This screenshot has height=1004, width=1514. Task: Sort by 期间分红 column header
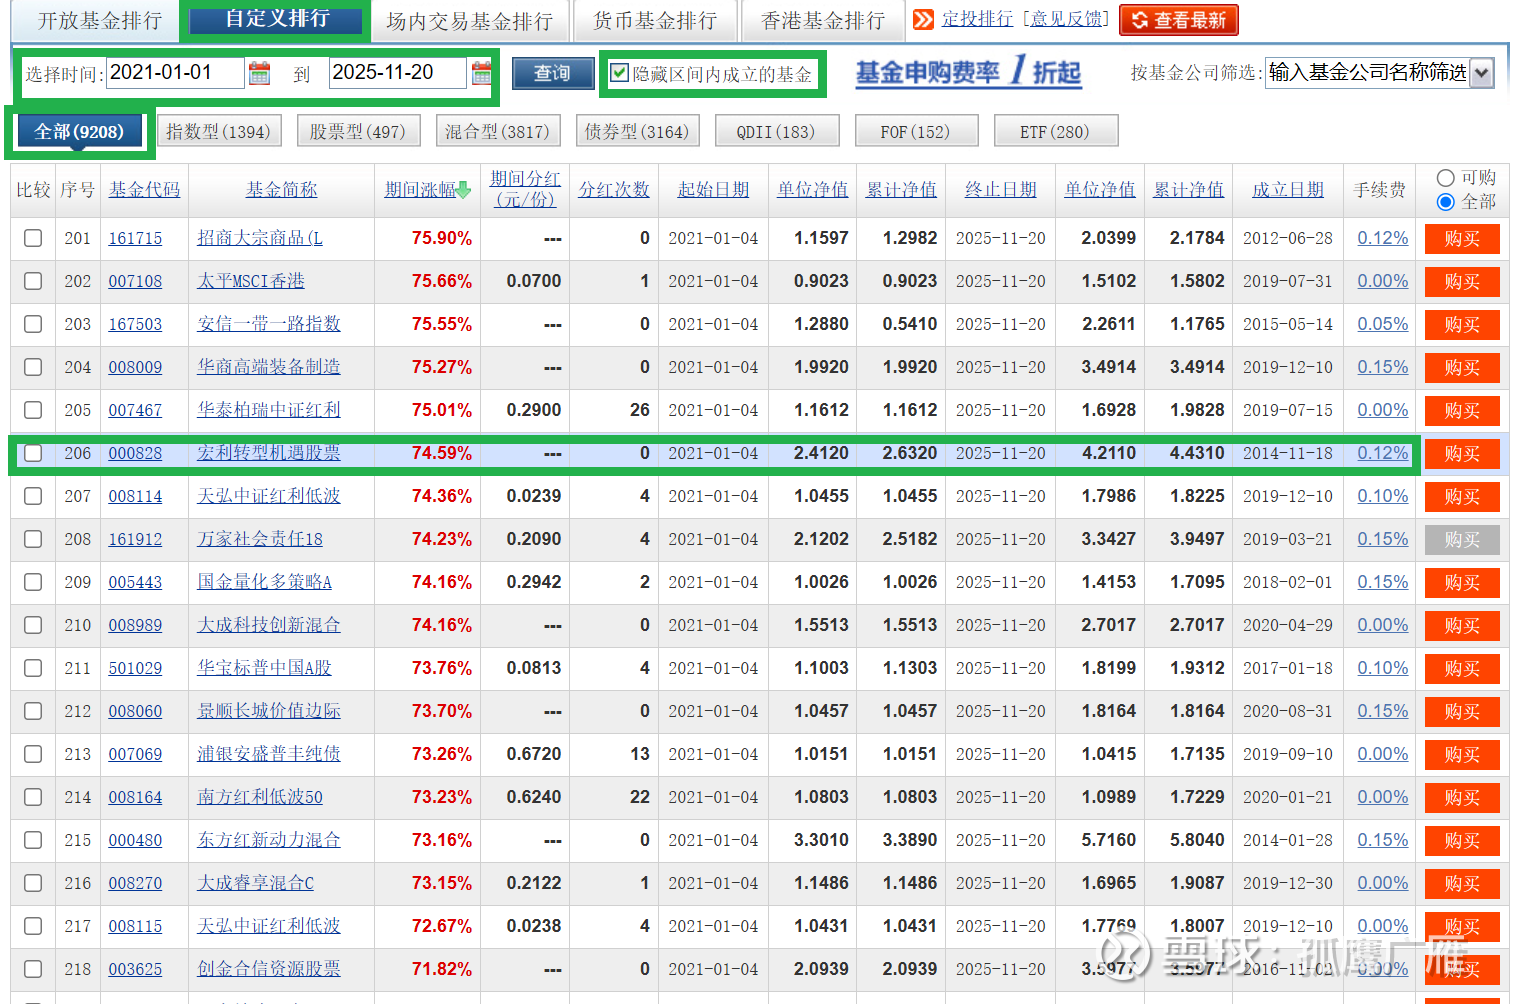click(x=525, y=189)
